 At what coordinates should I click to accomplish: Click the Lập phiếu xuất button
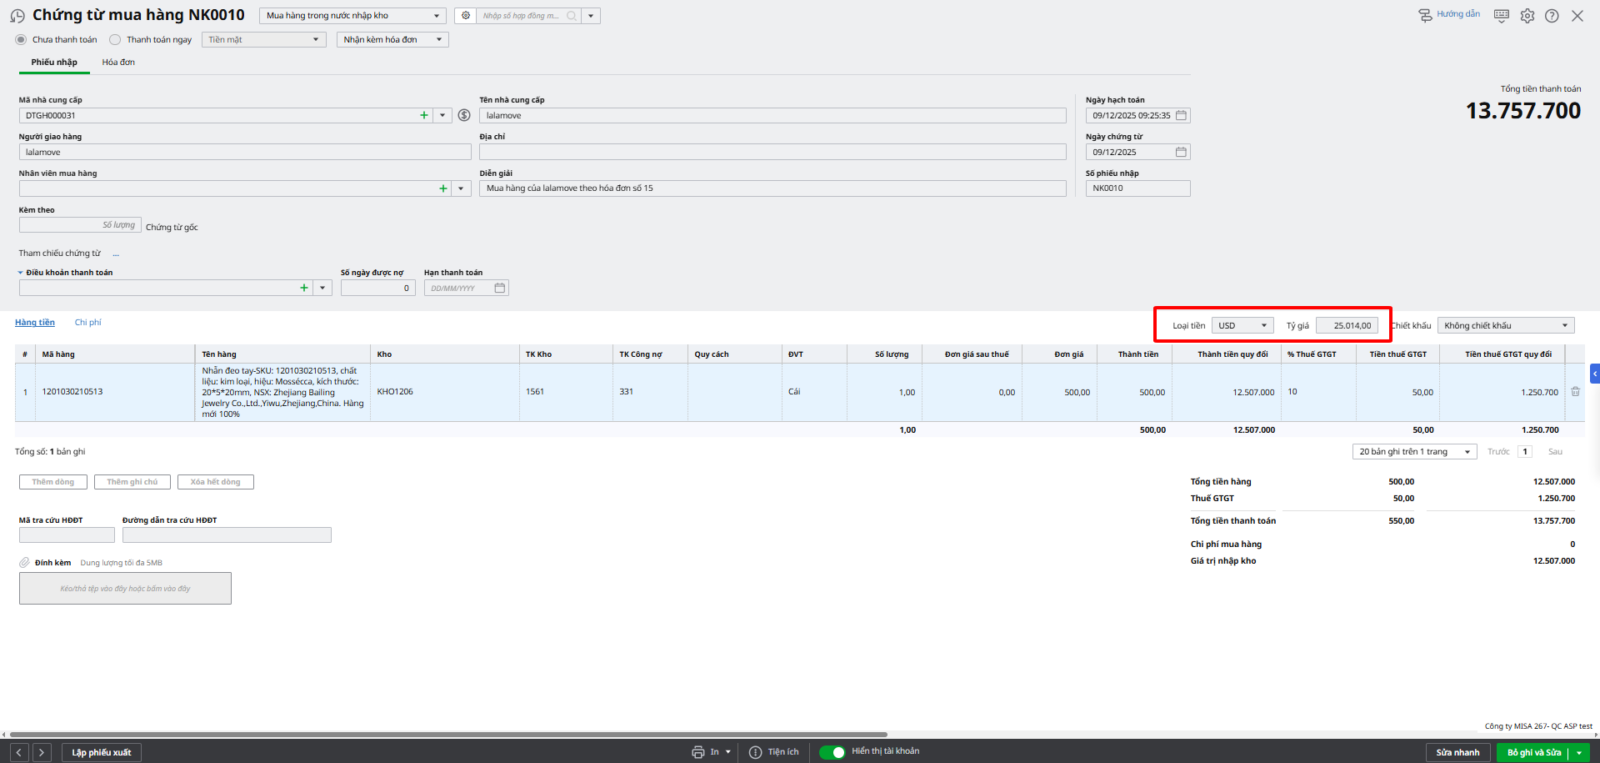101,752
